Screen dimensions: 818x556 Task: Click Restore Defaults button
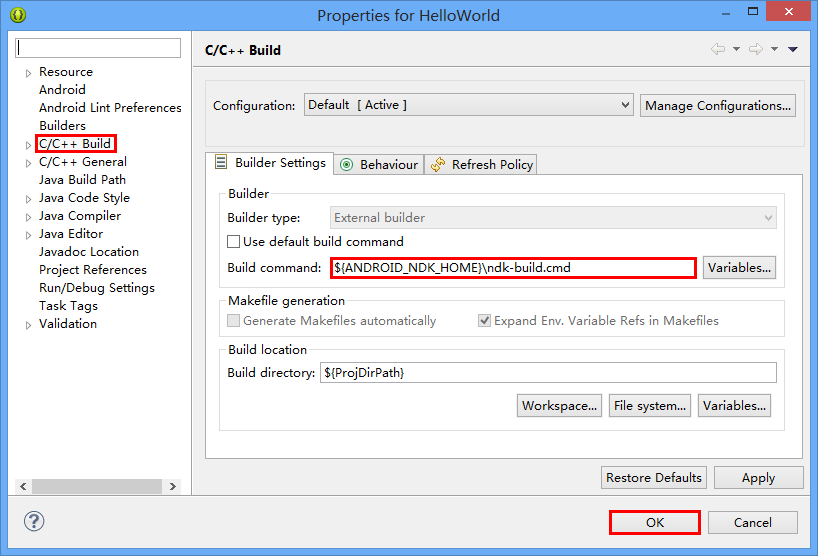coord(654,477)
